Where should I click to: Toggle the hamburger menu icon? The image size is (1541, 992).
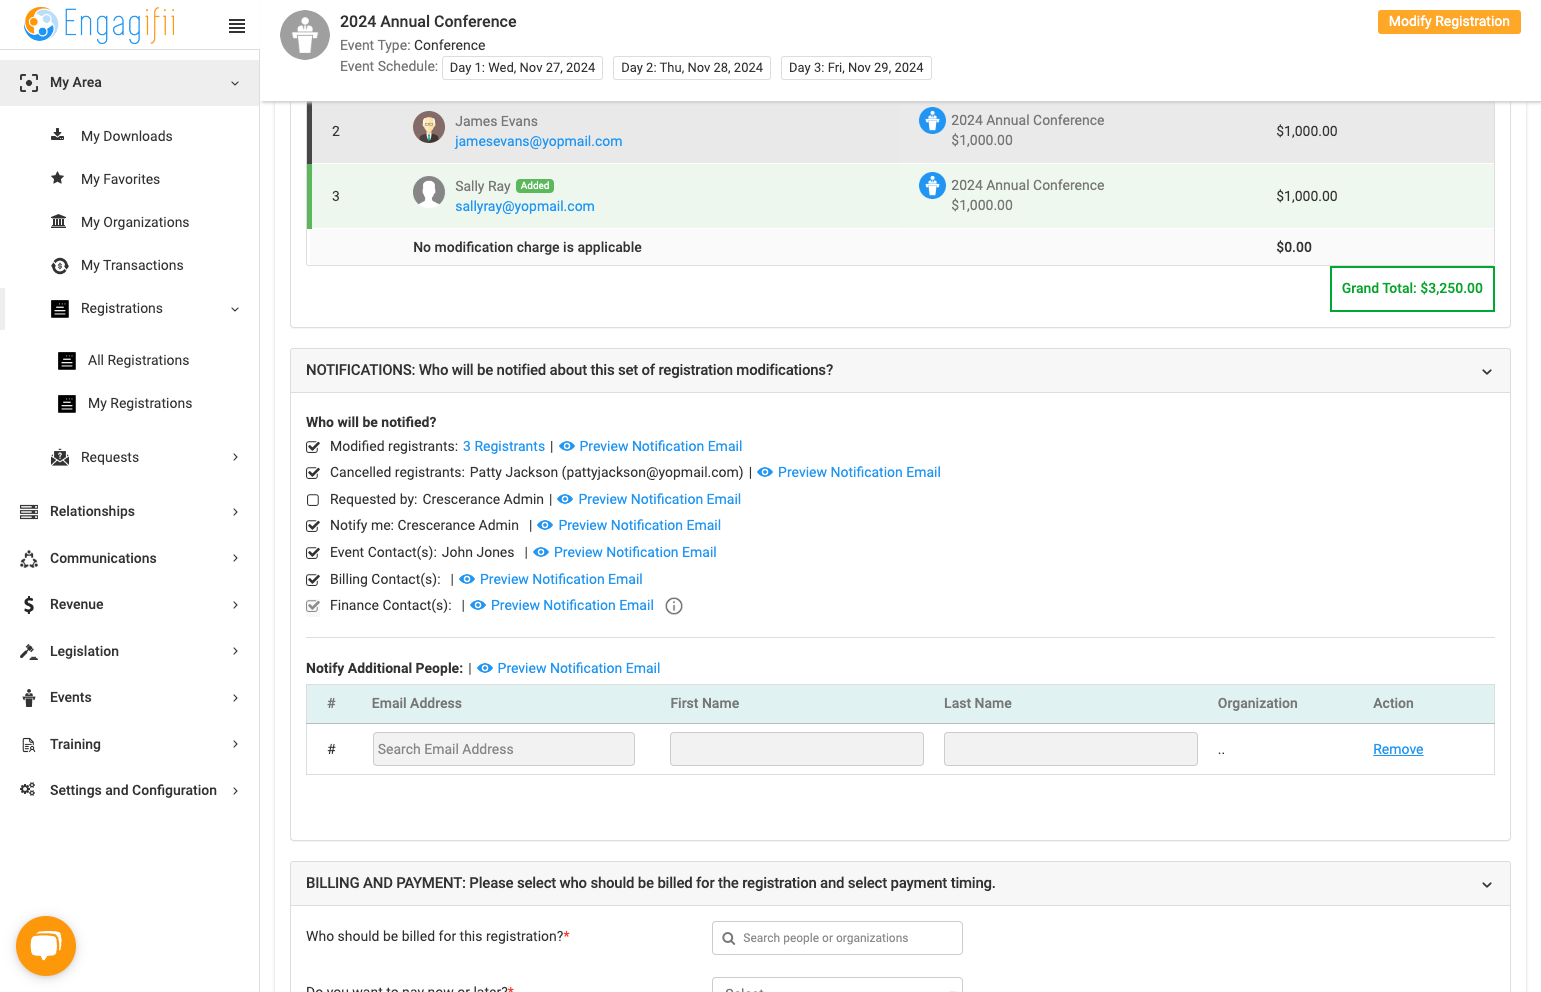click(x=237, y=26)
